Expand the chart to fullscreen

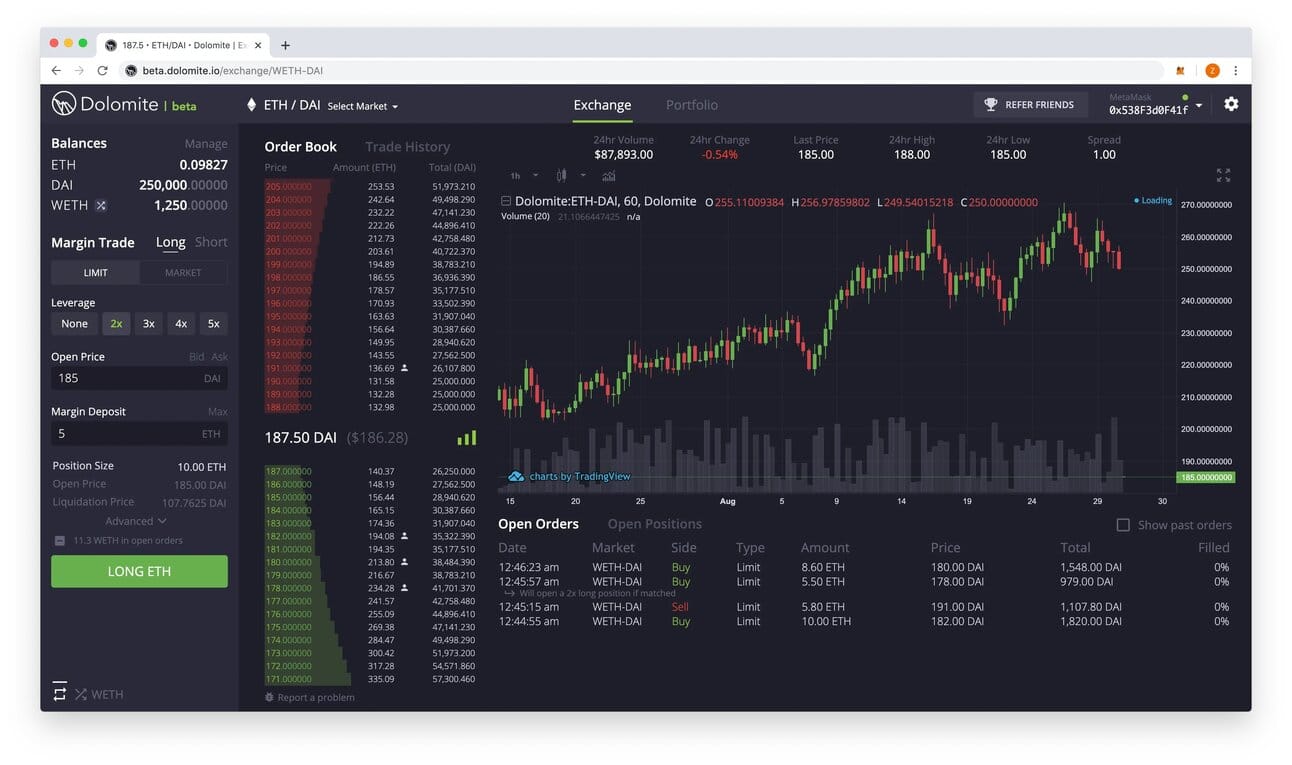(x=1223, y=175)
